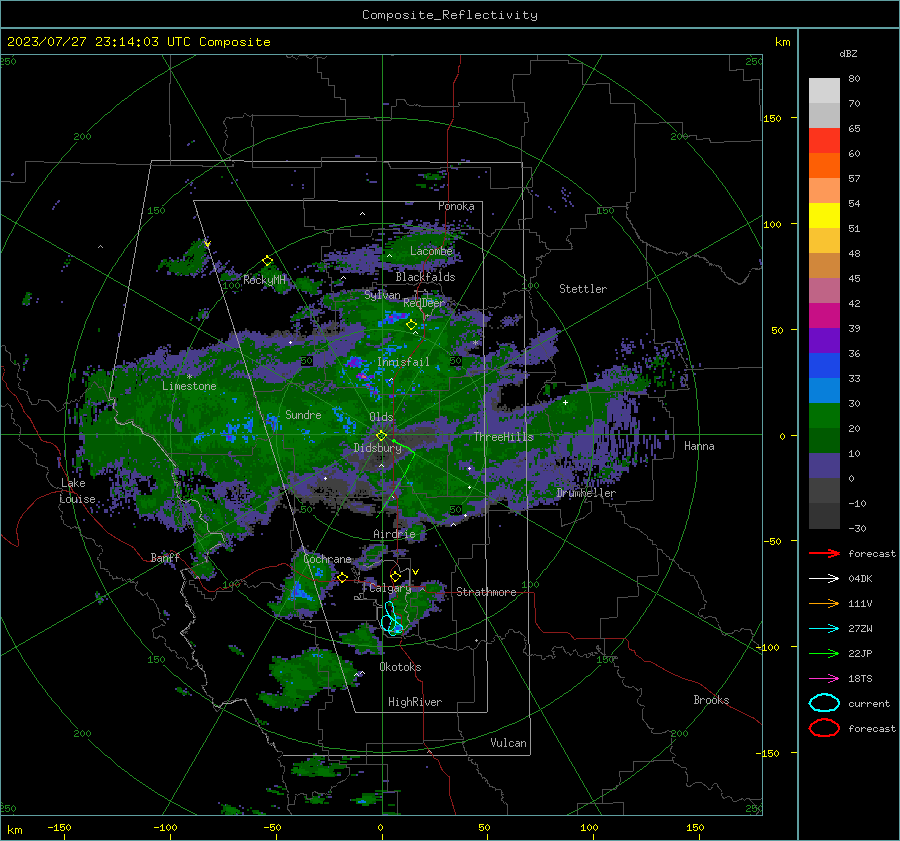900x841 pixels.
Task: Select the yellow diamond marker below RedDeer
Action: point(412,325)
